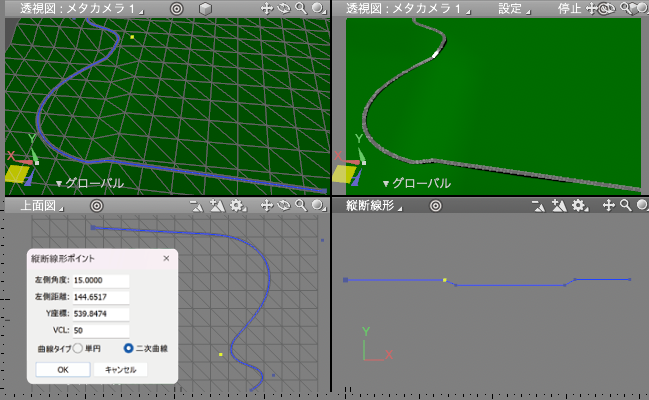
Task: Click the minus-mountain icon in 上面図 header
Action: [197, 206]
